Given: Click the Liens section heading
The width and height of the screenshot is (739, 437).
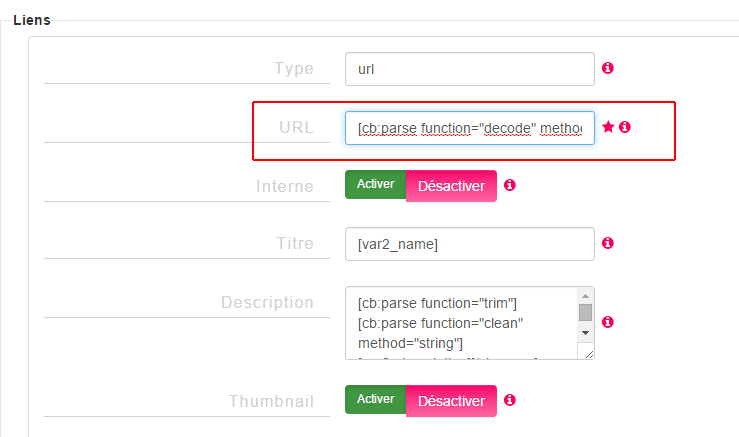Looking at the screenshot, I should click(32, 20).
